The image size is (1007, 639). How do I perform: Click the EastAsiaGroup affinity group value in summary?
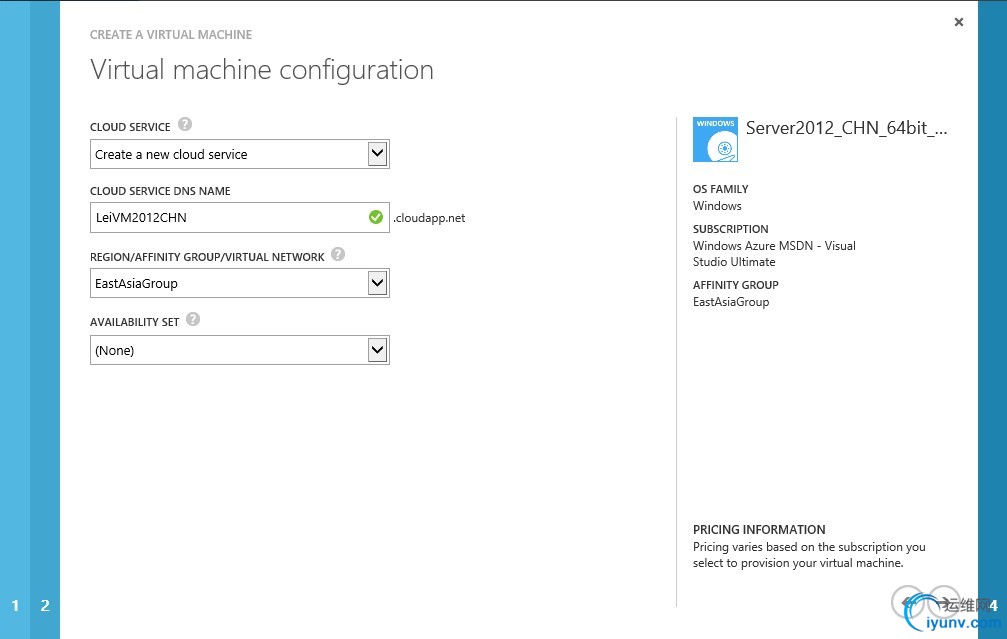pos(731,302)
